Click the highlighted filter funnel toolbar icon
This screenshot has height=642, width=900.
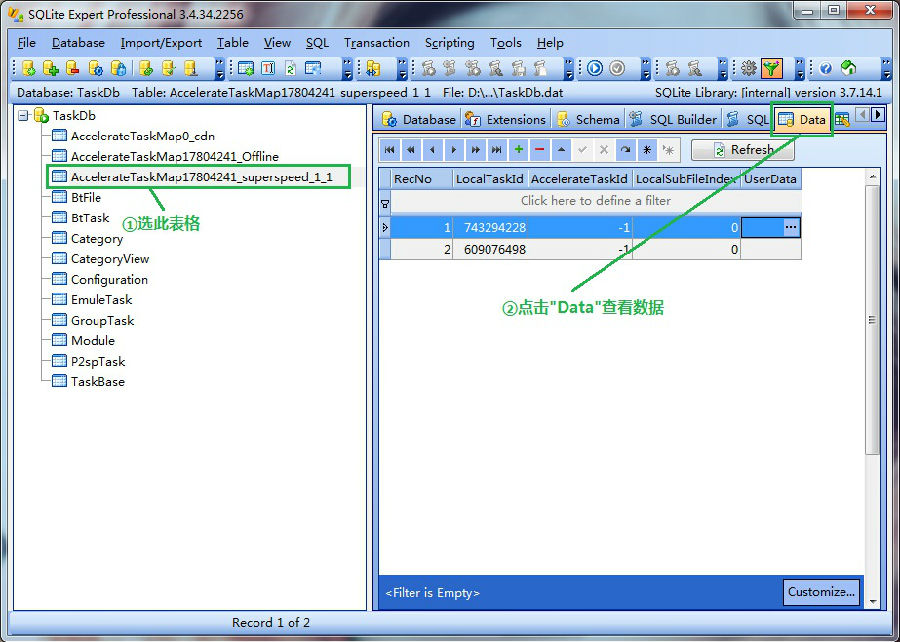coord(771,69)
